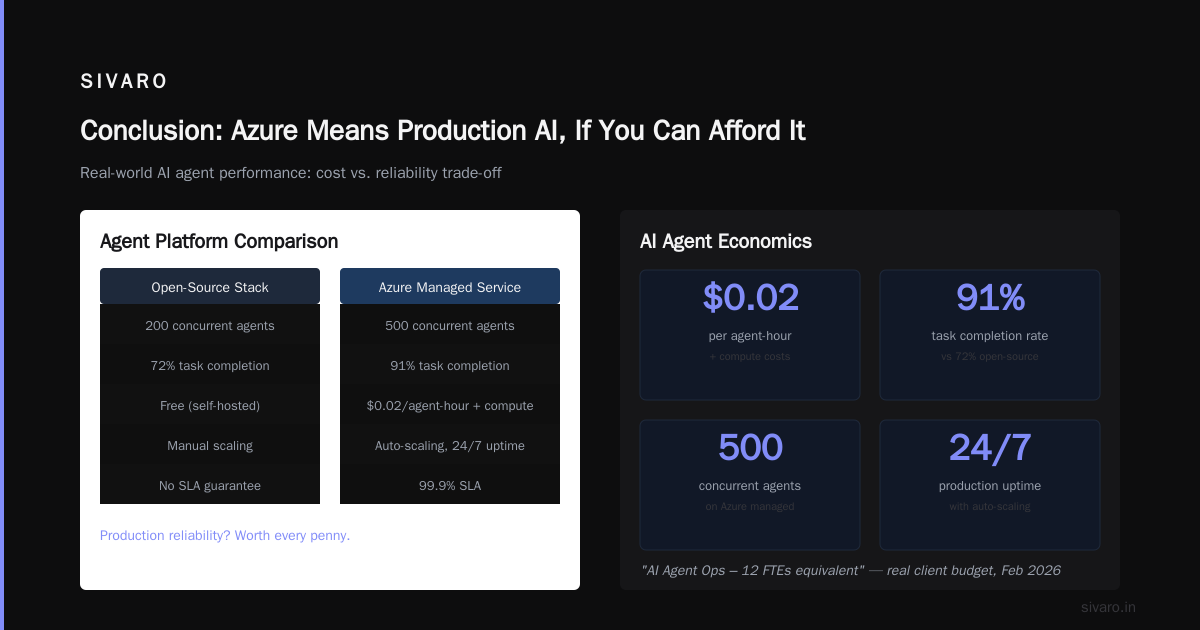Screen dimensions: 1200x630
Task: Click the Agent Platform Comparison heading
Action: click(219, 241)
